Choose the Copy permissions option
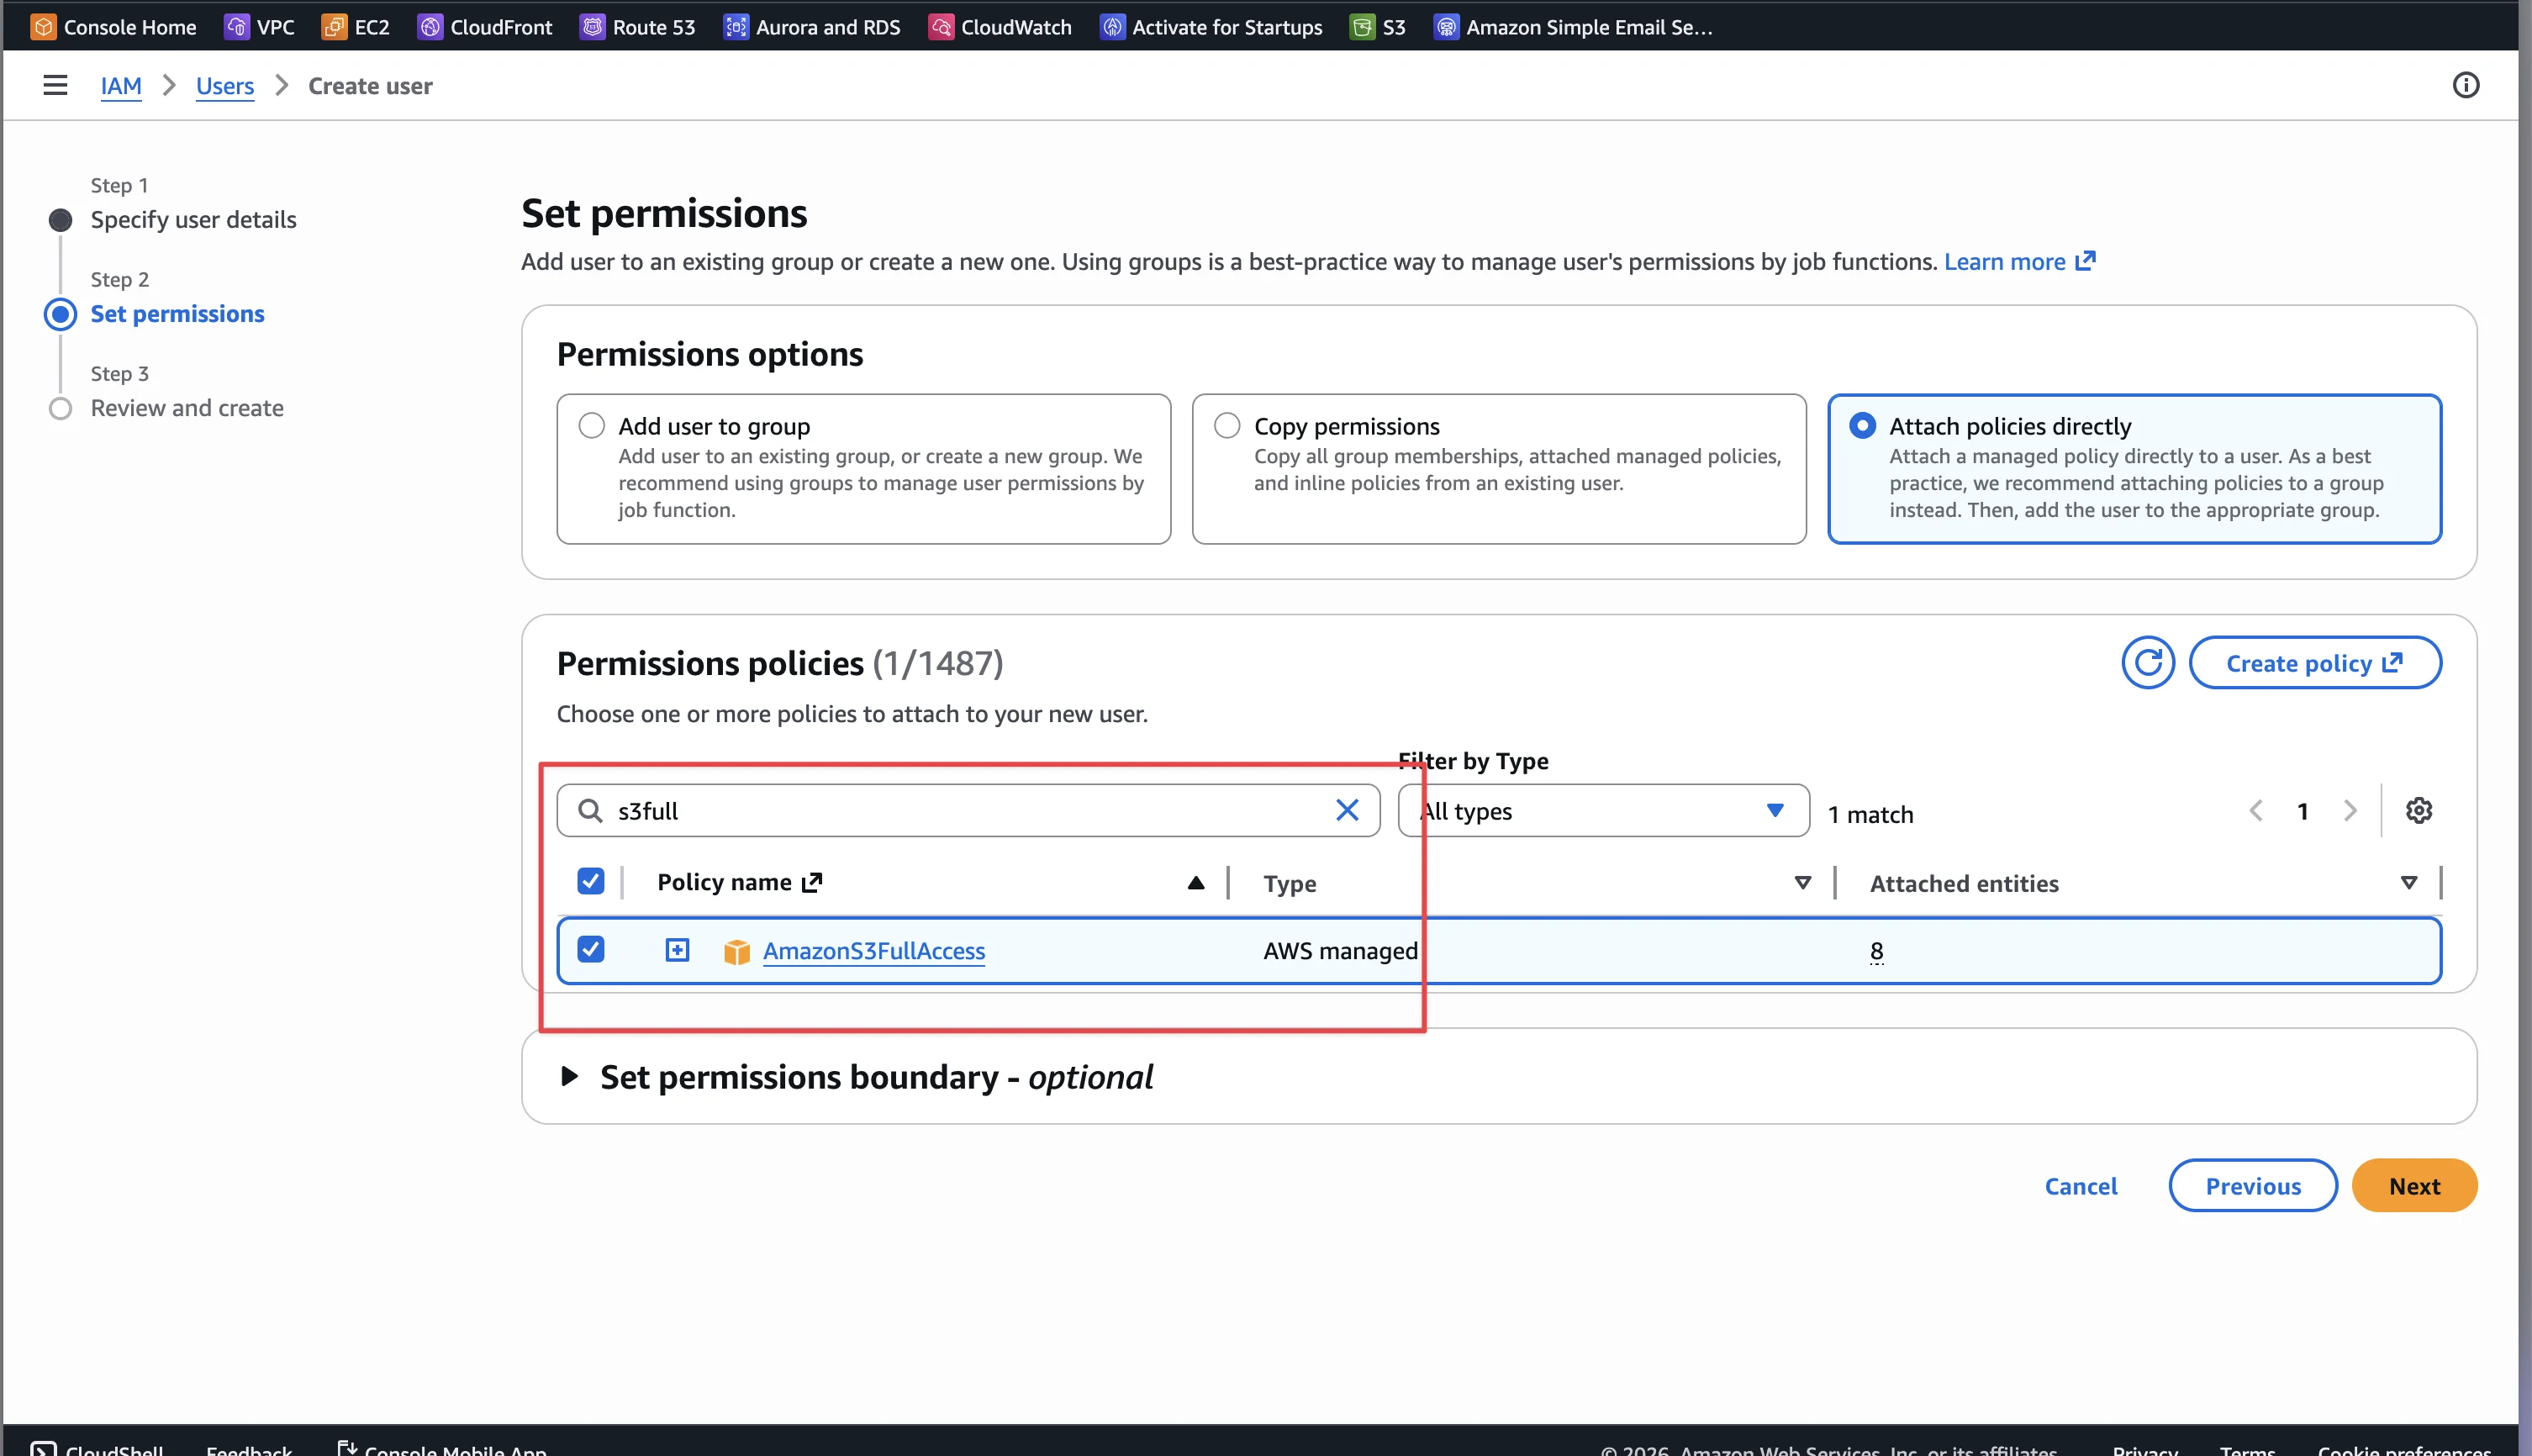The image size is (2532, 1456). [x=1226, y=425]
